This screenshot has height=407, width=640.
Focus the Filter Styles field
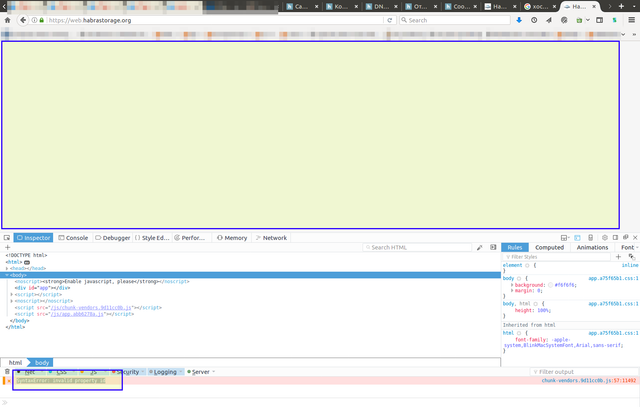pos(557,257)
